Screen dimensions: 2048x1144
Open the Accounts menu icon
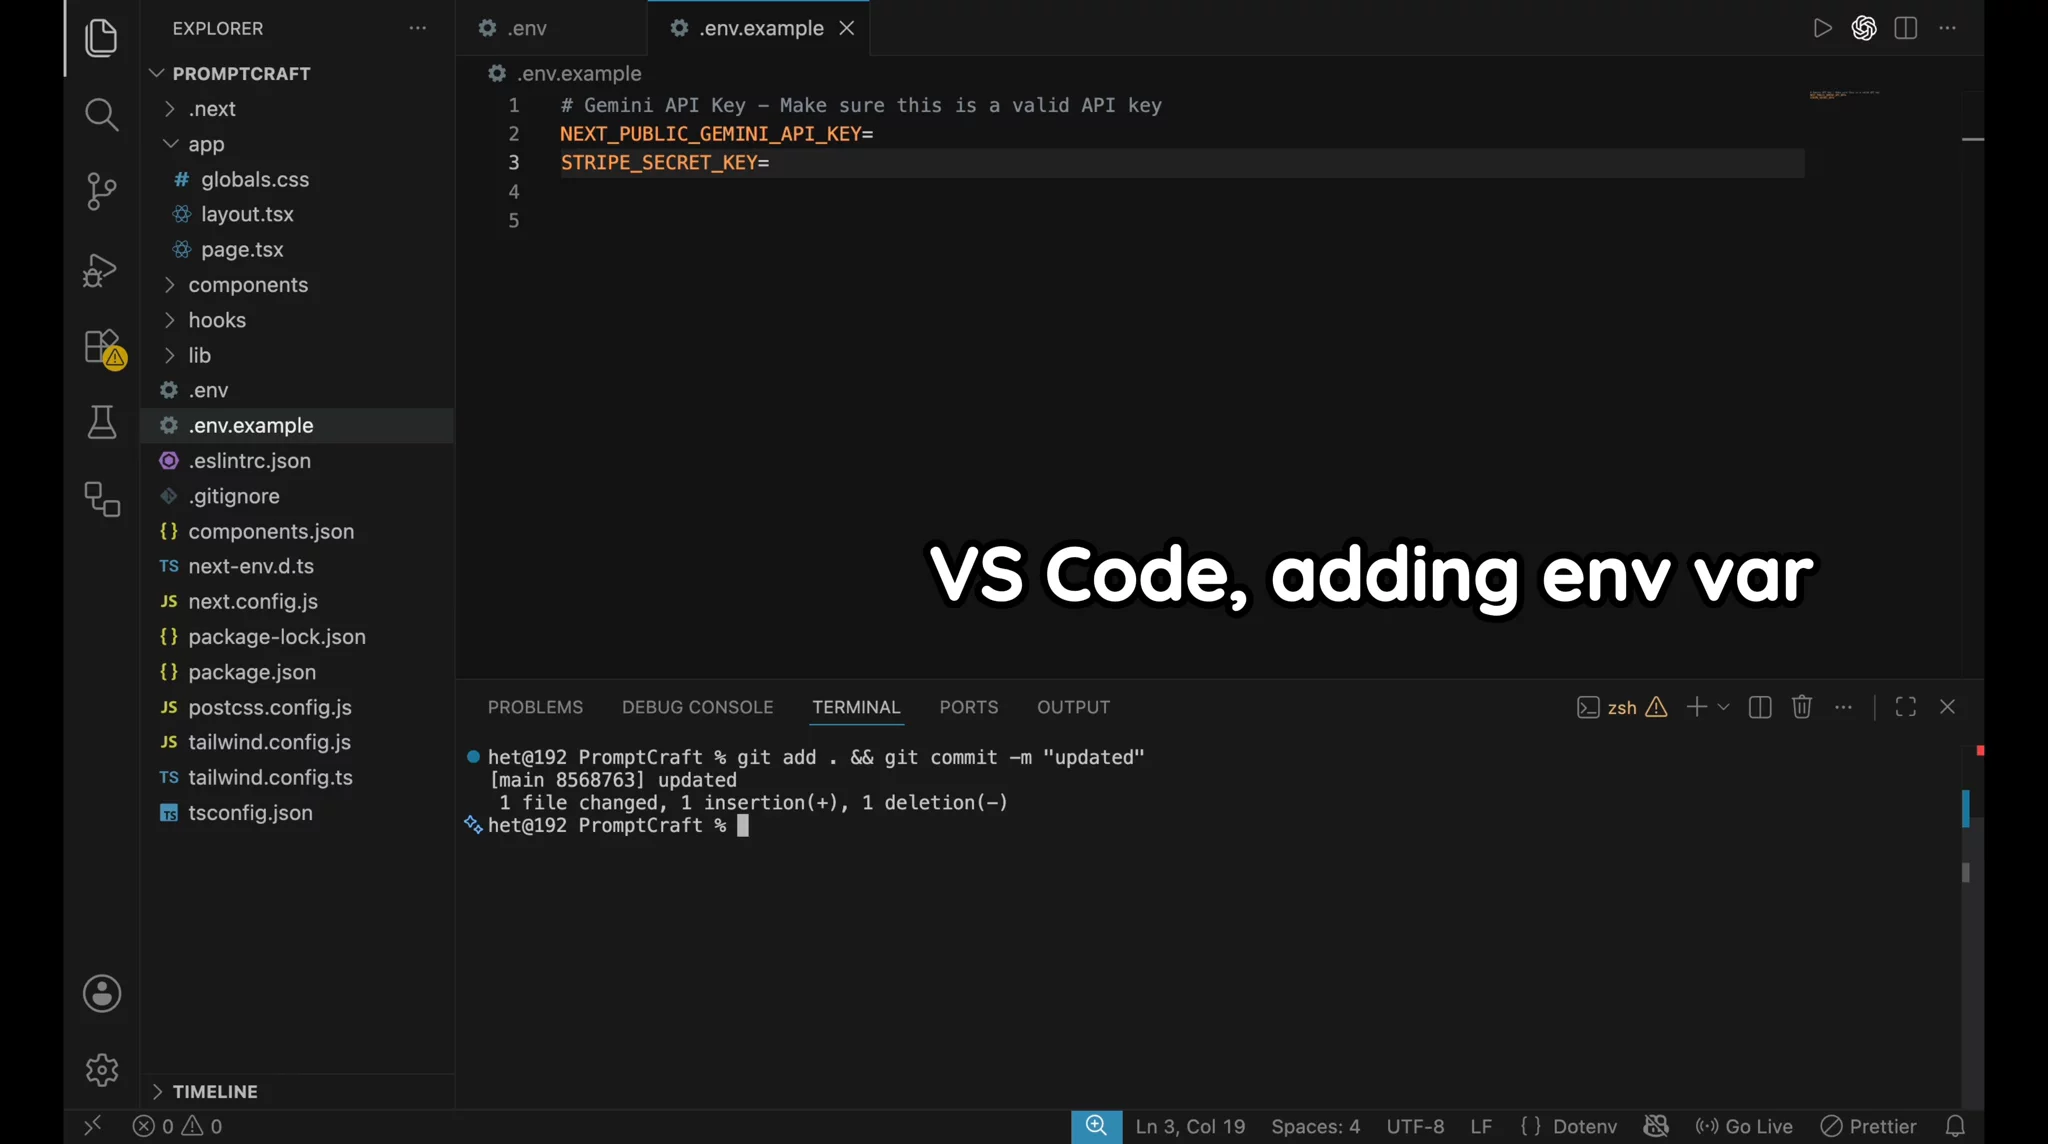pyautogui.click(x=101, y=993)
